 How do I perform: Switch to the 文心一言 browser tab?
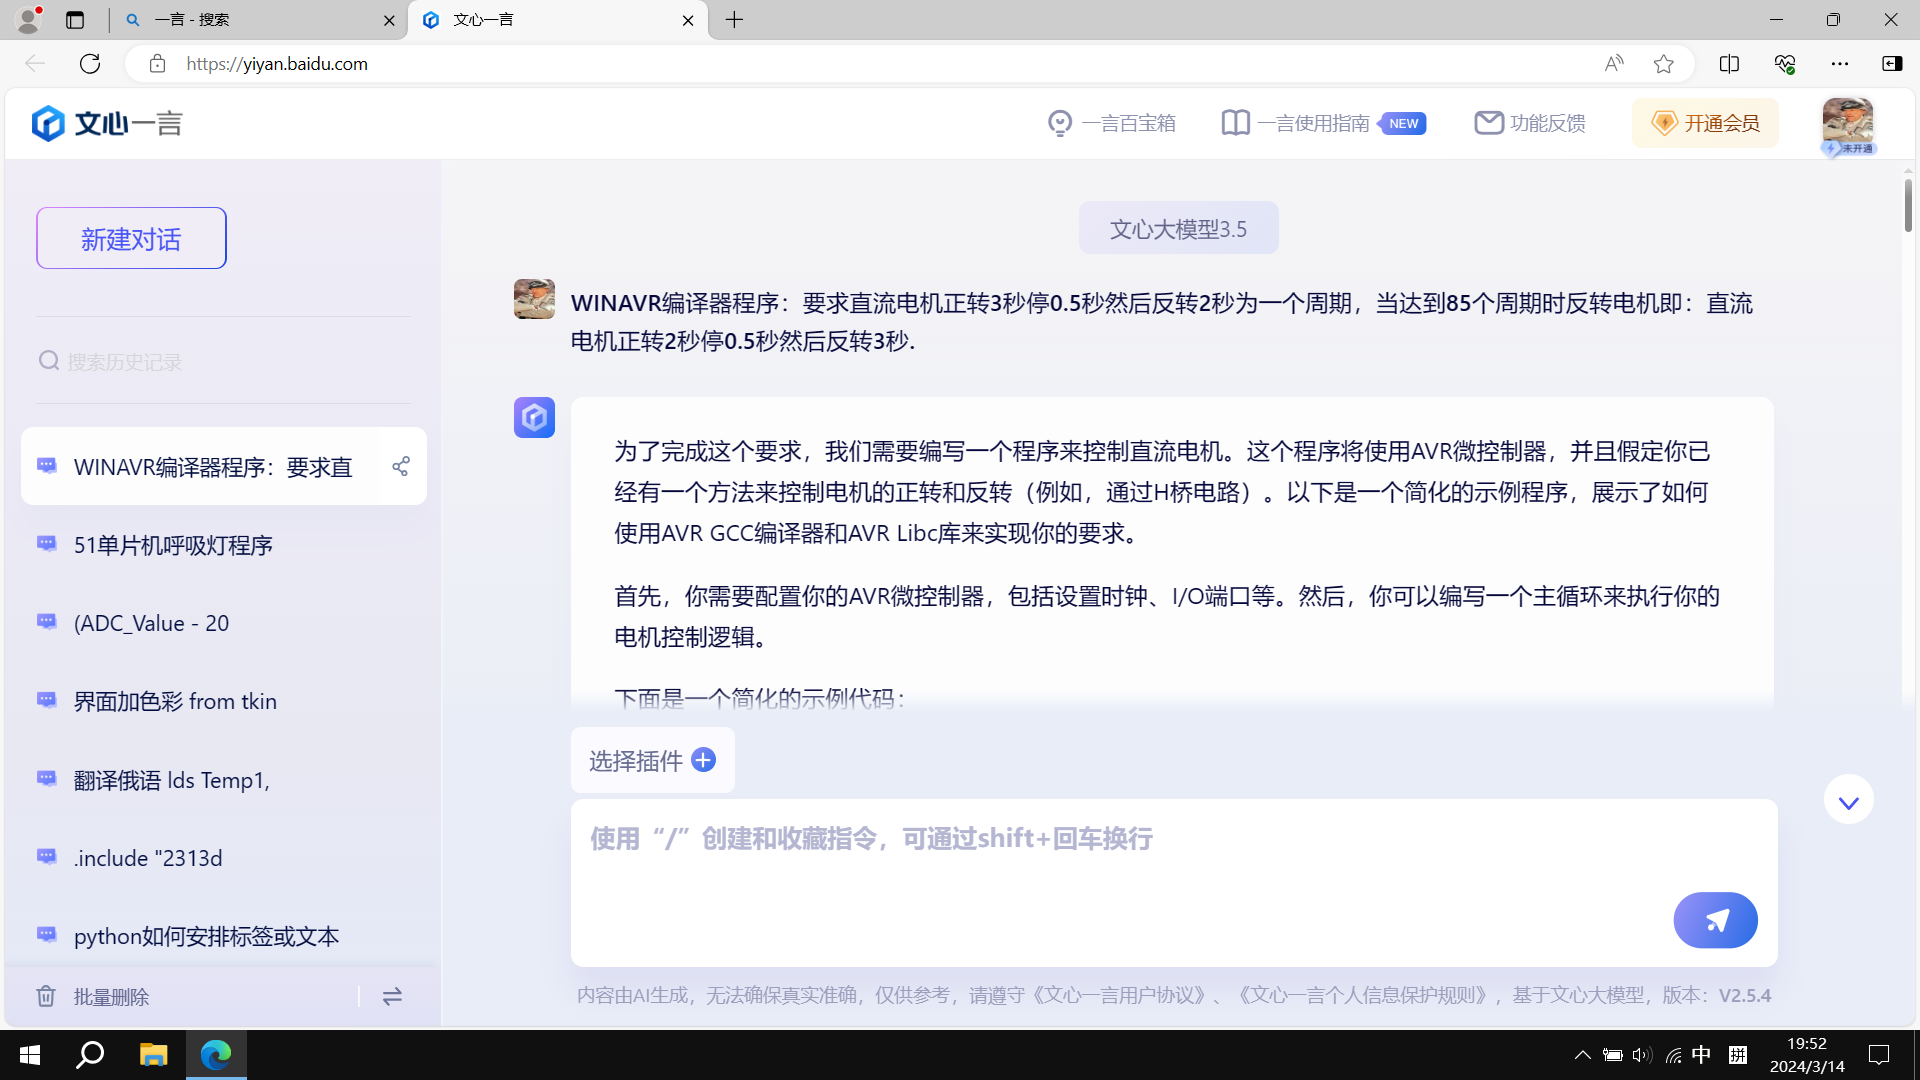[x=557, y=20]
